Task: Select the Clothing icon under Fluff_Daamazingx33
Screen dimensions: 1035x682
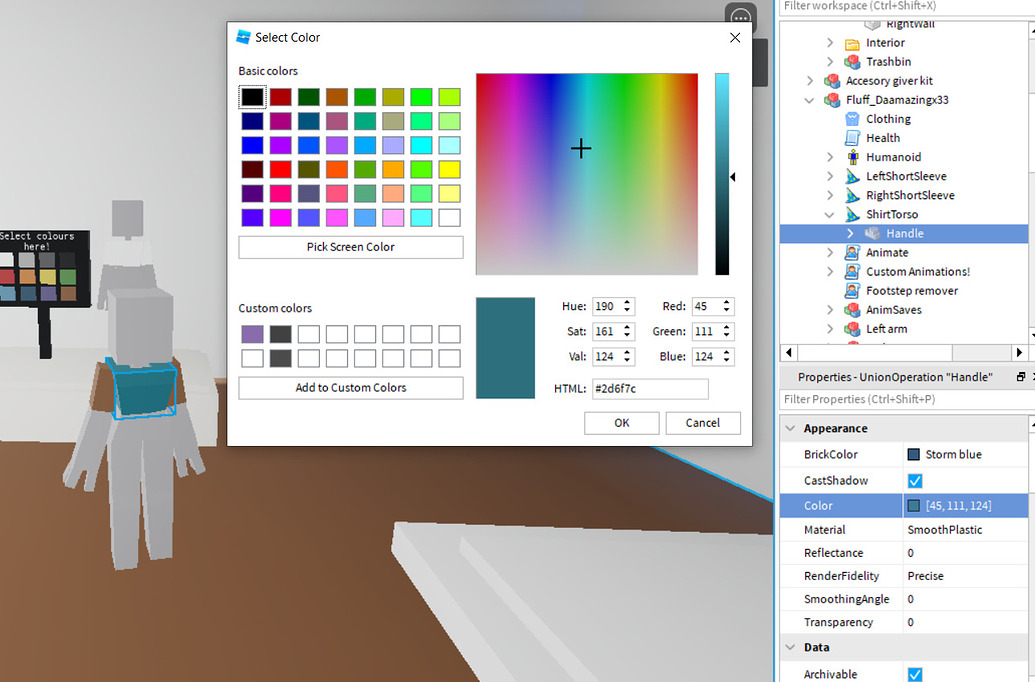Action: 854,118
